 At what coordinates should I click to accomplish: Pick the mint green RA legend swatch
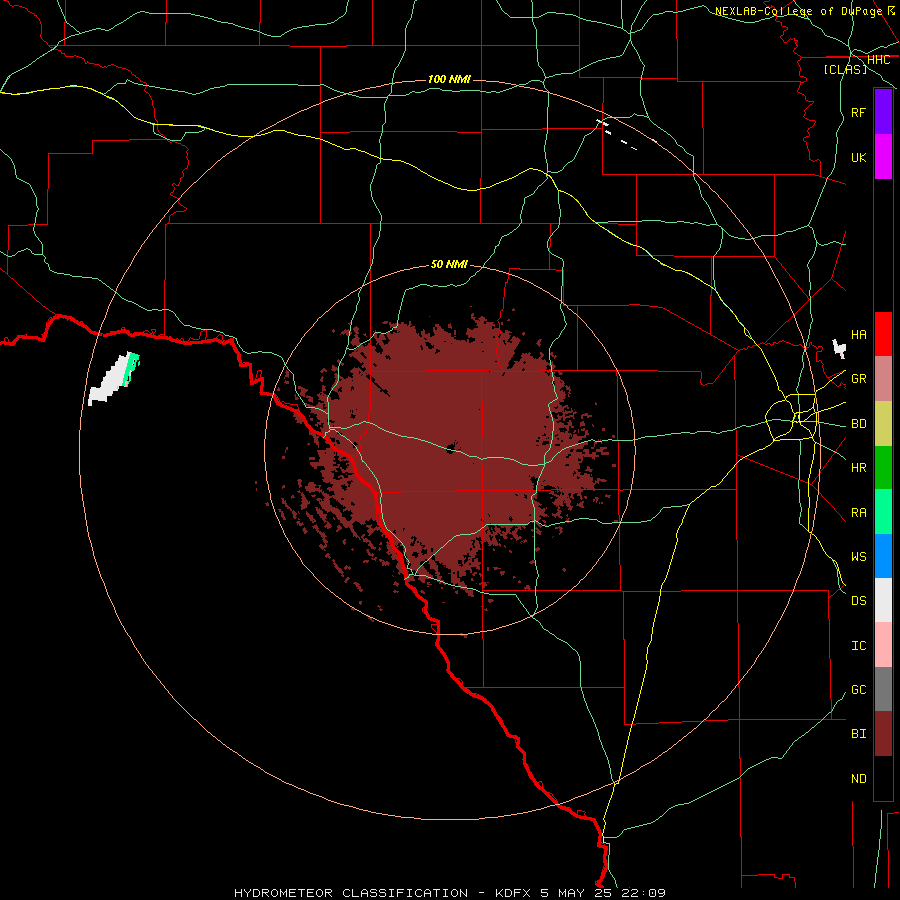click(x=883, y=512)
